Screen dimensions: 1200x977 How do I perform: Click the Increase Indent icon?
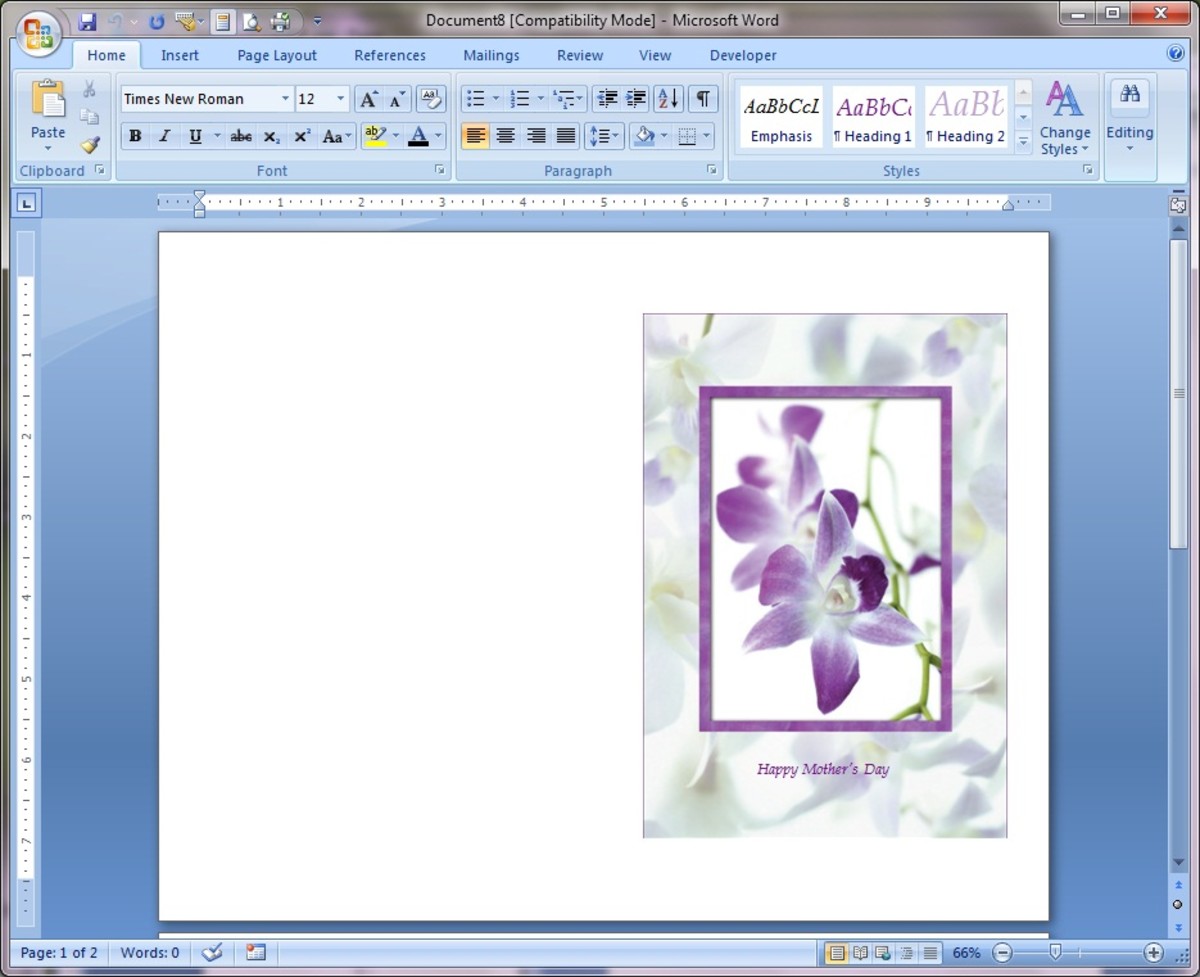tap(636, 99)
